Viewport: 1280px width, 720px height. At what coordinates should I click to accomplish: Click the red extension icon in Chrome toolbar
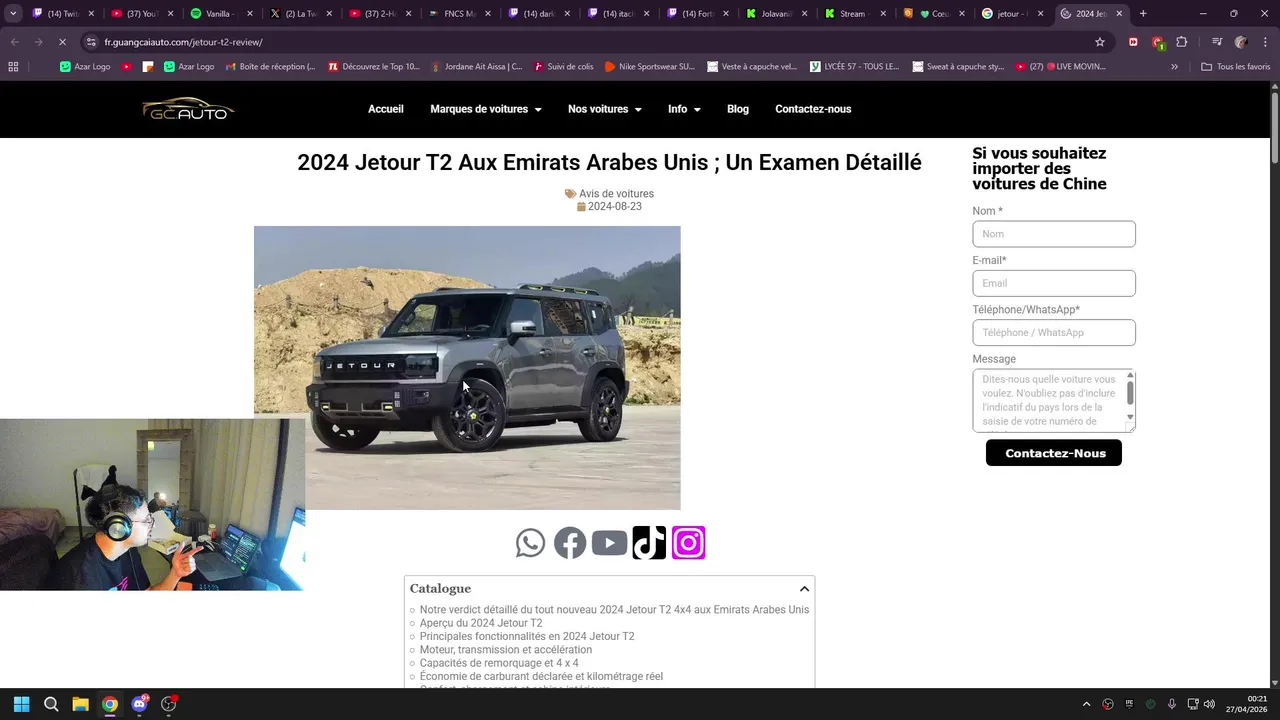tap(1133, 42)
